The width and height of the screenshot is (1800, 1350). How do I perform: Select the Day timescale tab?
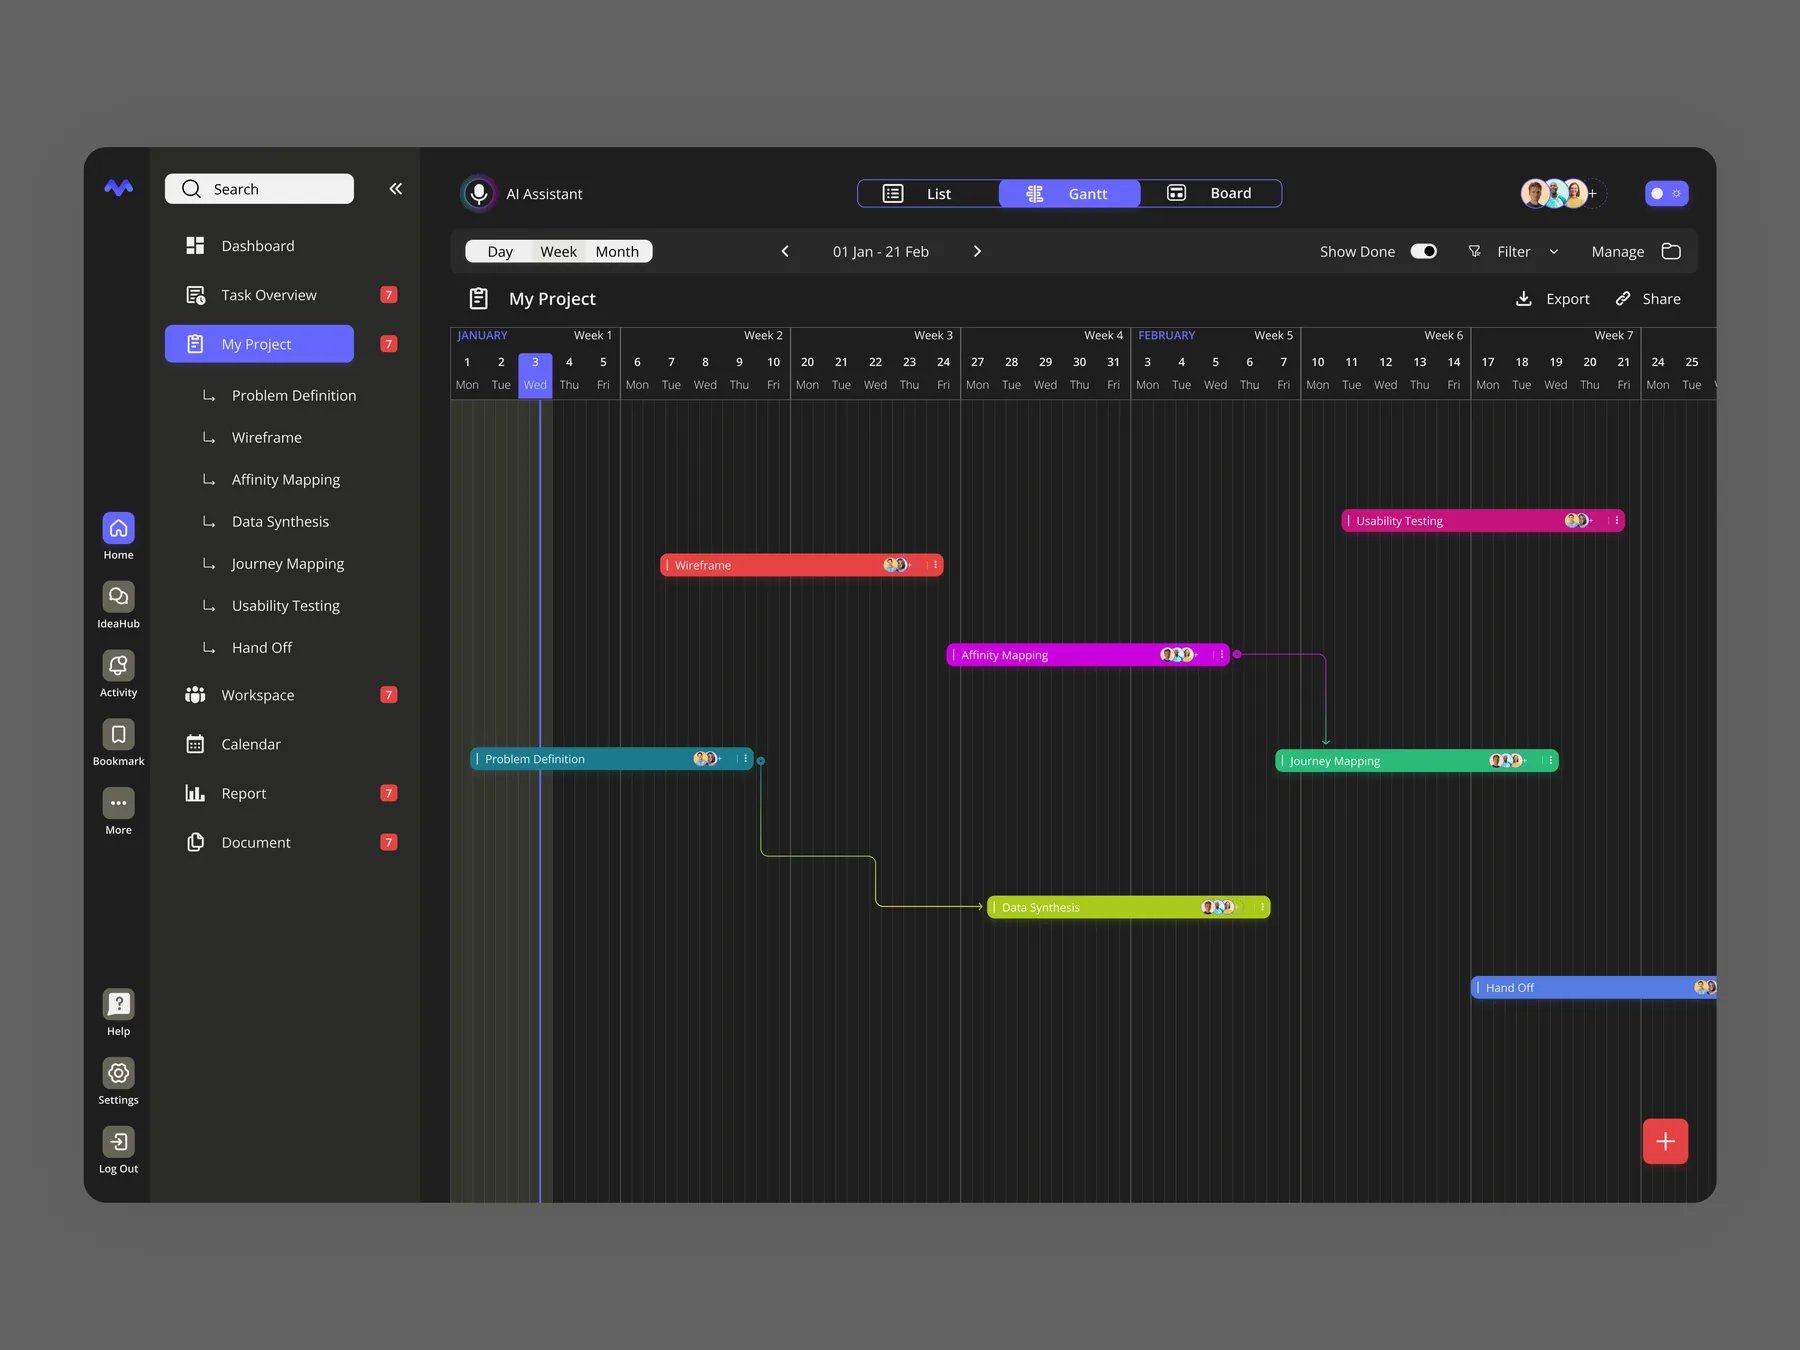pos(500,251)
